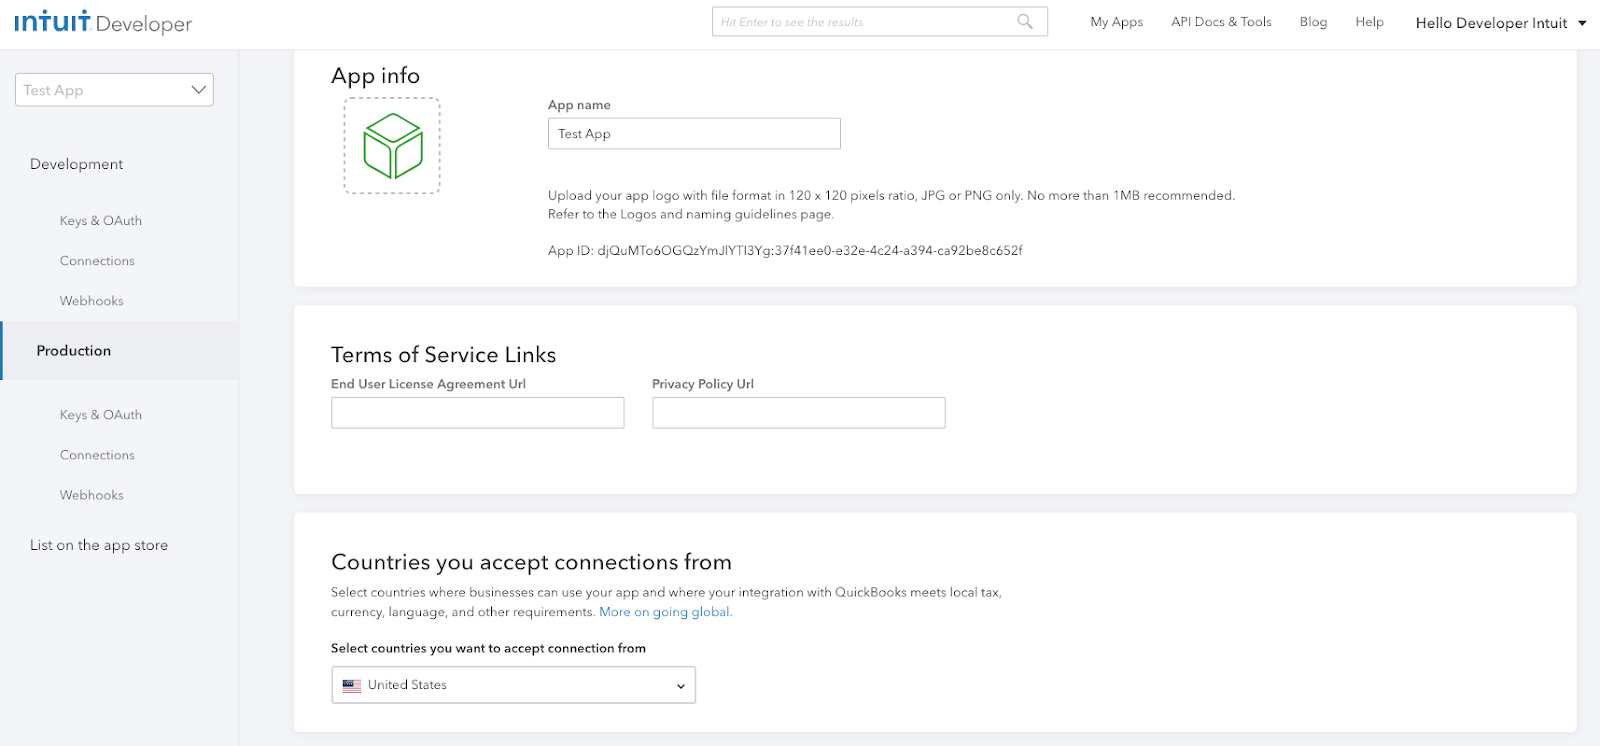1600x746 pixels.
Task: Open Connections under Production
Action: pyautogui.click(x=97, y=455)
